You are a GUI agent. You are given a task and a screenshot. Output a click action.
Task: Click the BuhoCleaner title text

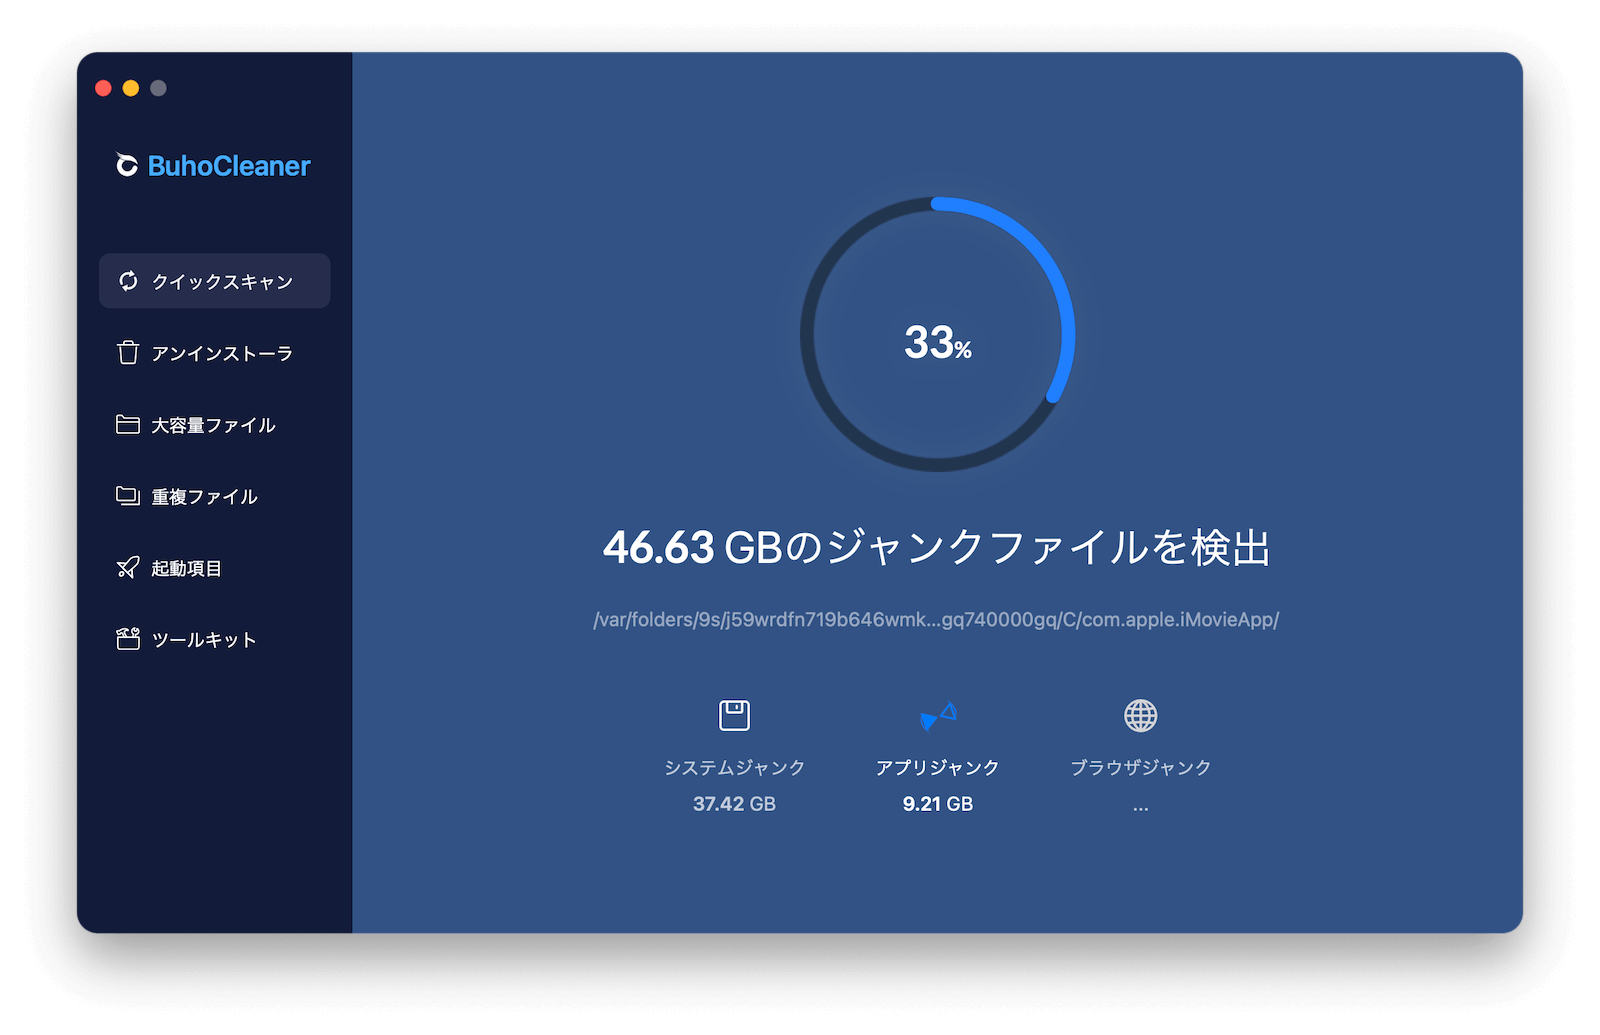point(229,166)
